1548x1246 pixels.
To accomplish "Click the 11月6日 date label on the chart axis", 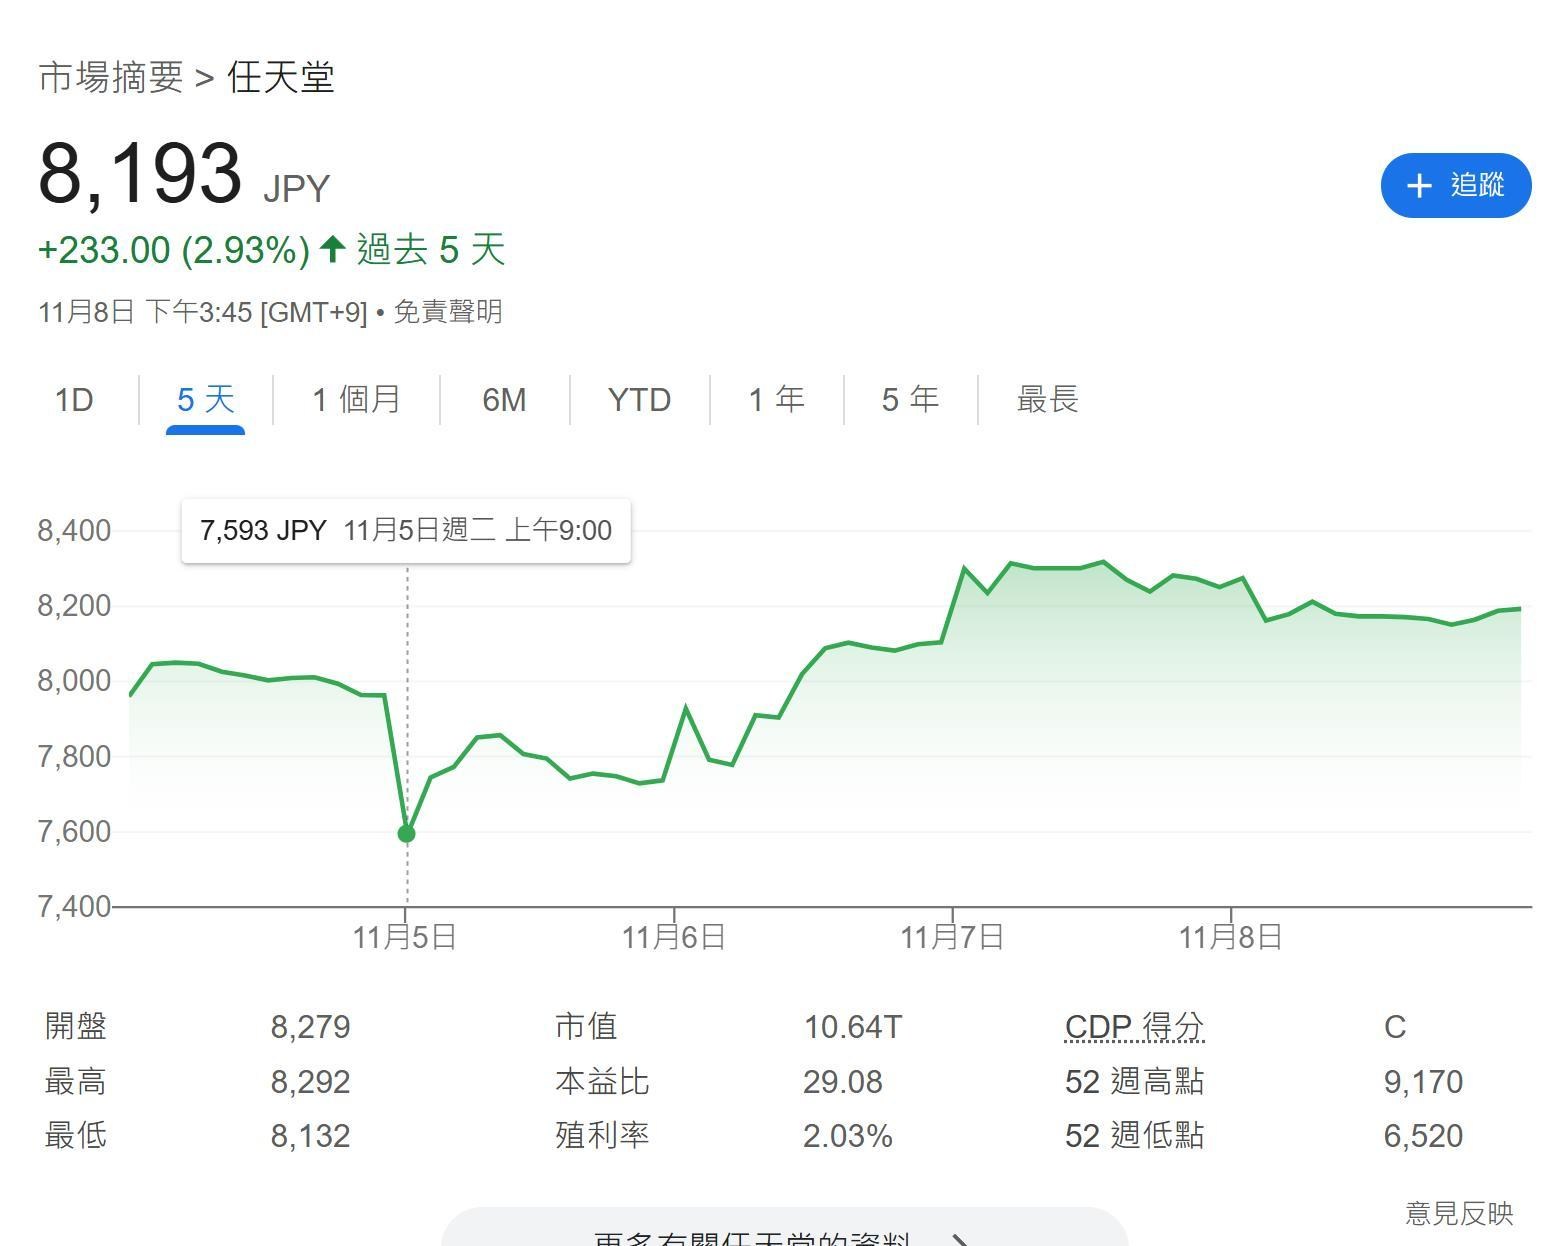I will pyautogui.click(x=673, y=937).
